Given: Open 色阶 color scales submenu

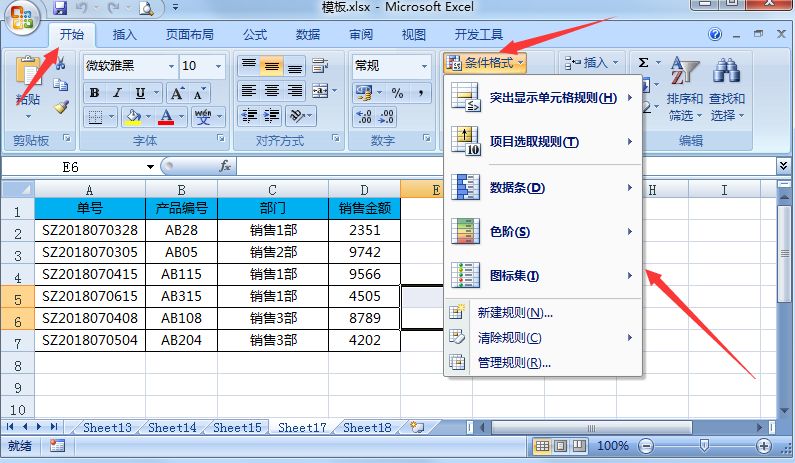Looking at the screenshot, I should [543, 232].
